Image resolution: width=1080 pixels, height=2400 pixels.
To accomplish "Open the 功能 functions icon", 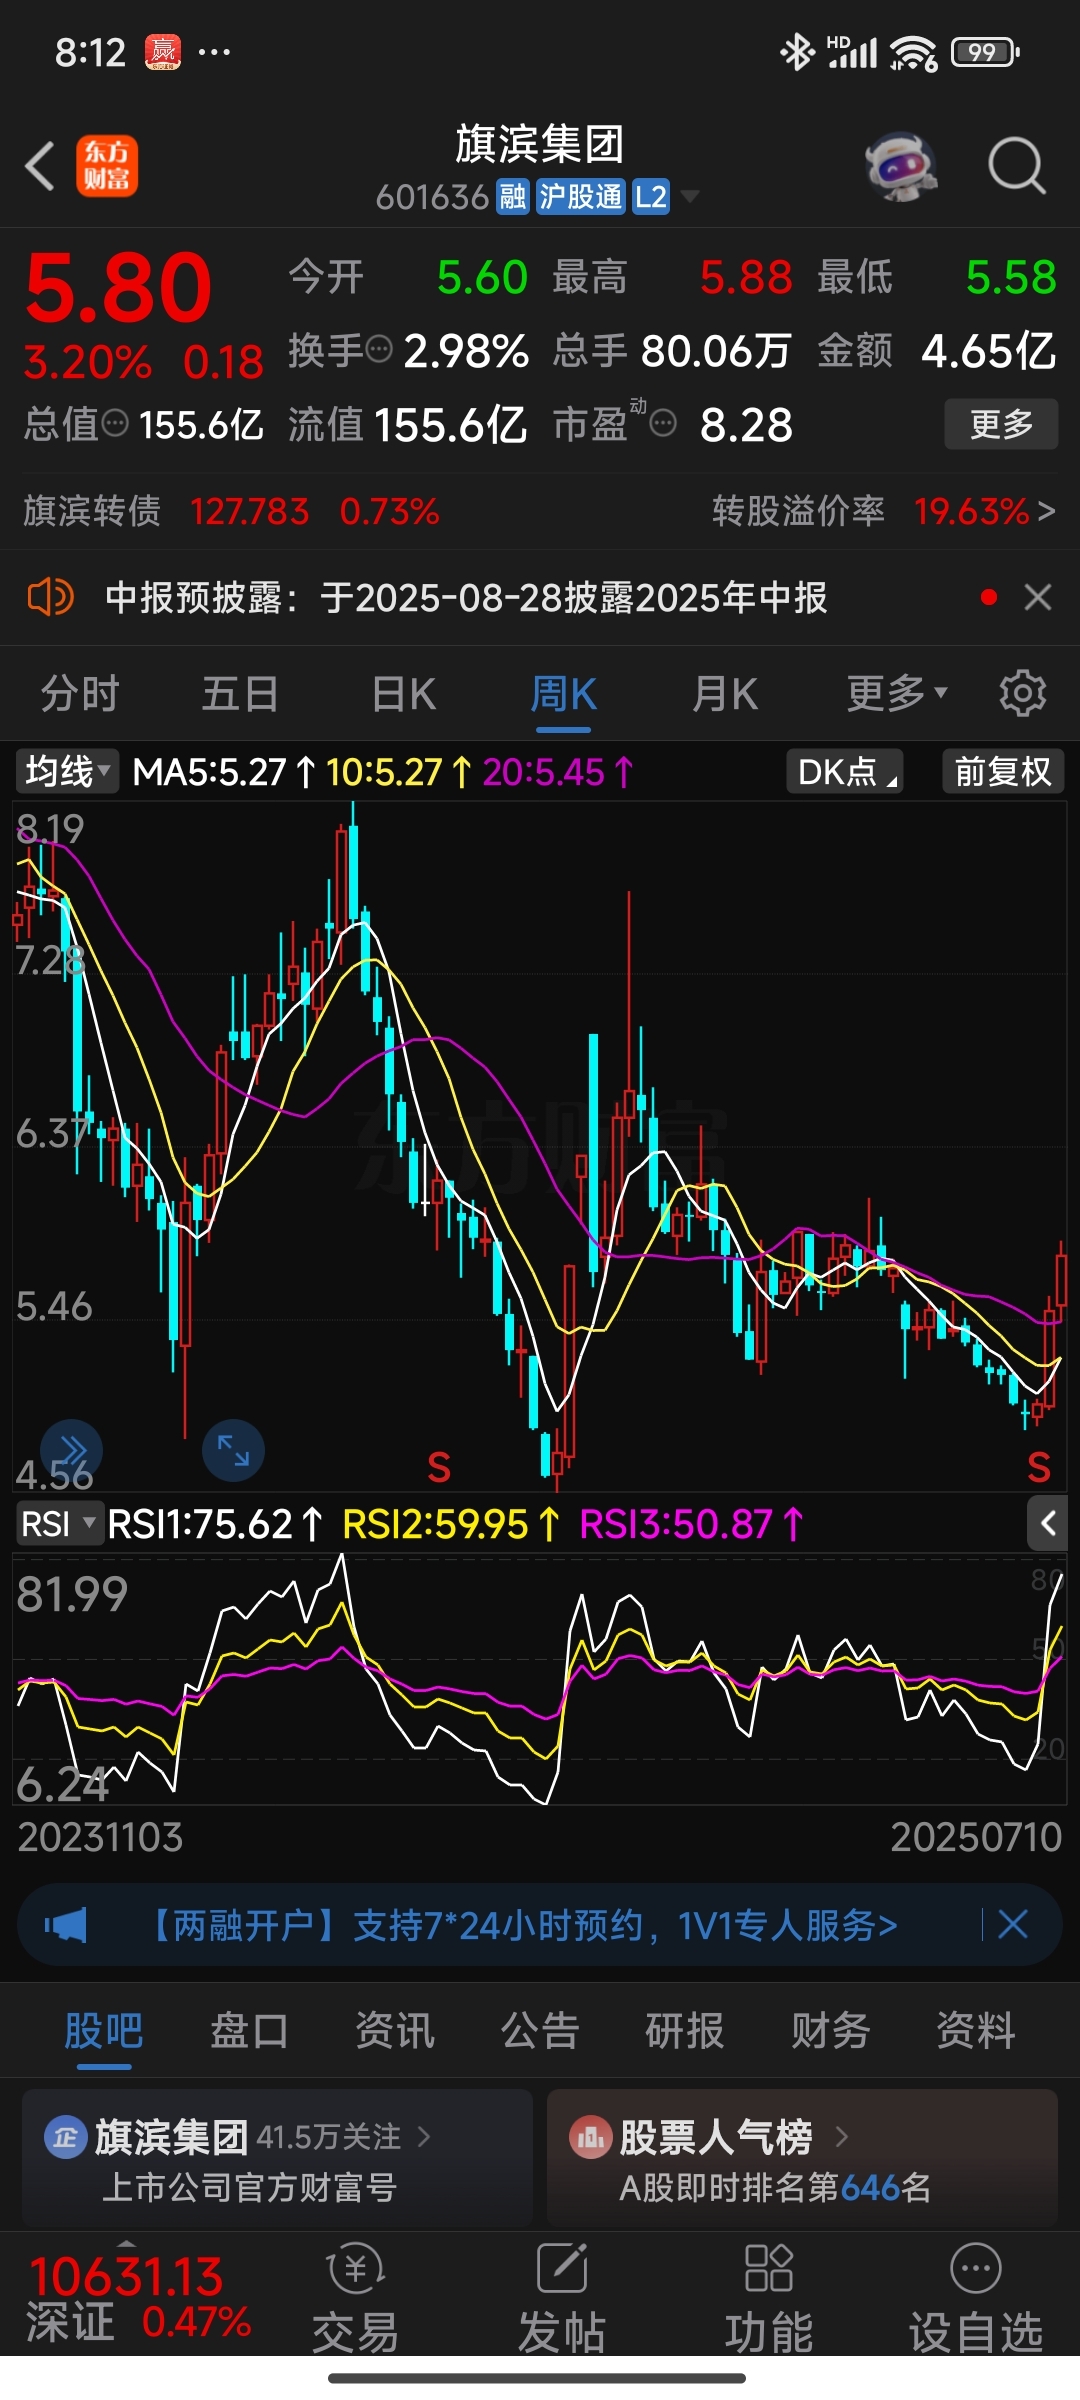I will pyautogui.click(x=768, y=2268).
